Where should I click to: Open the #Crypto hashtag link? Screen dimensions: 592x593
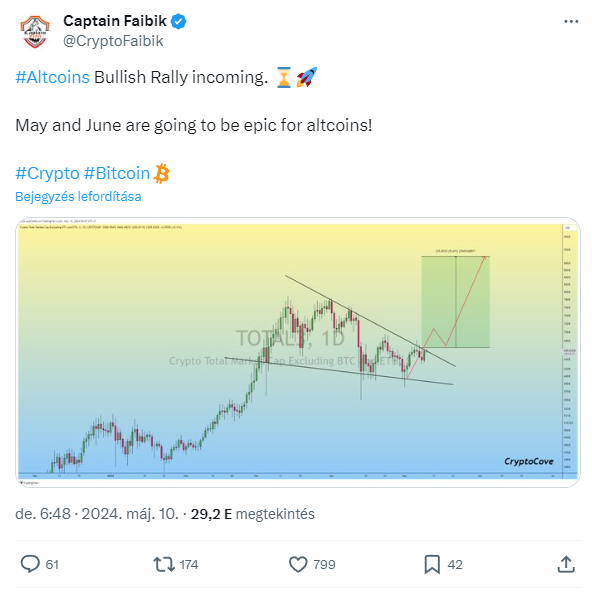tap(47, 173)
